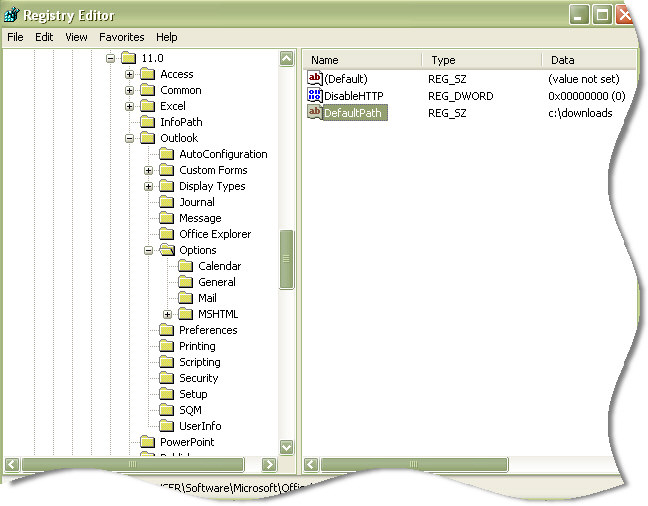This screenshot has width=648, height=506.
Task: Select the Setup key label
Action: [193, 394]
